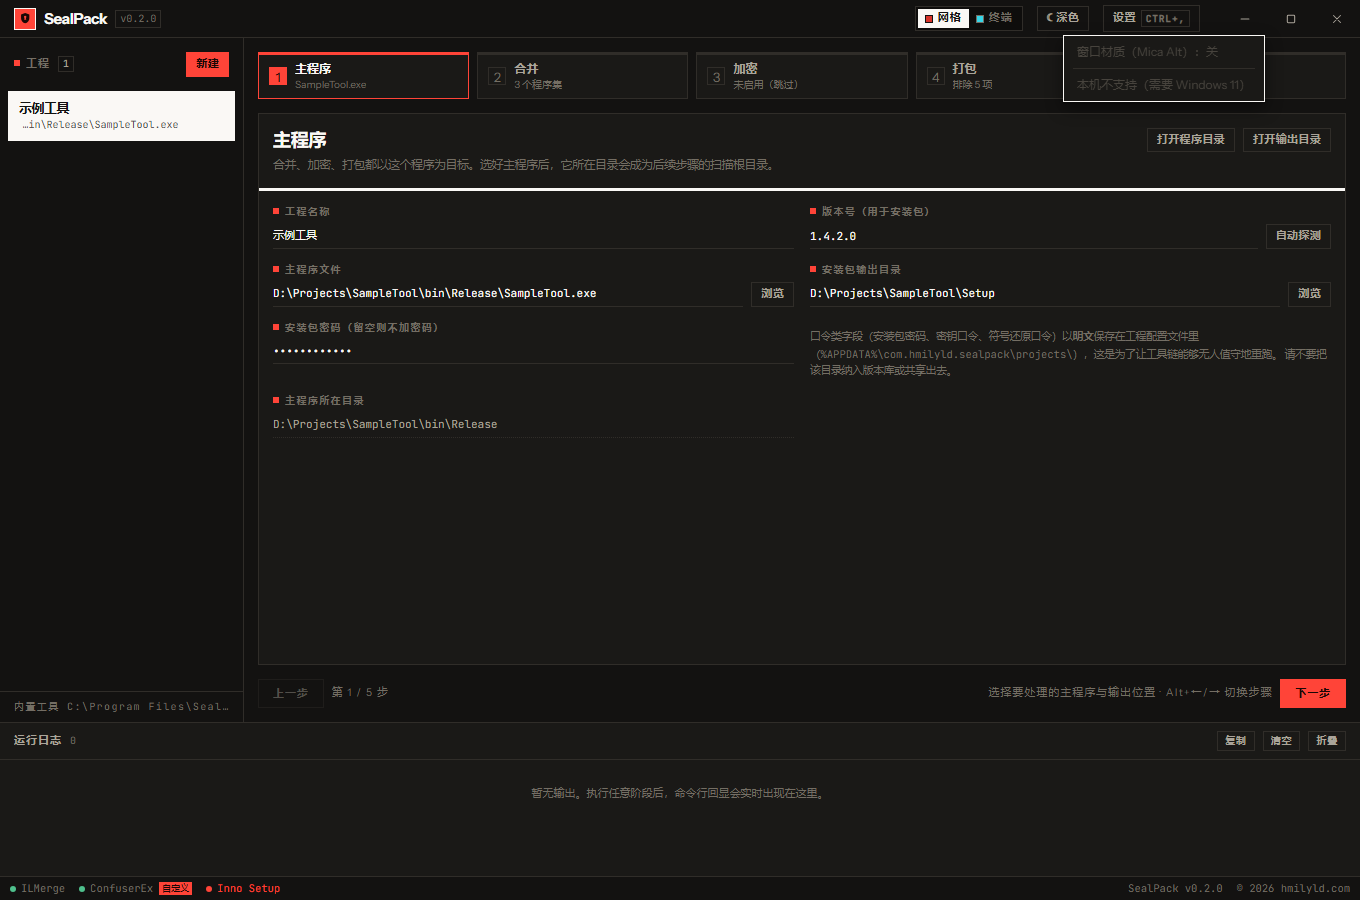This screenshot has width=1360, height=900.
Task: Focus the 安装包密码 password field
Action: [533, 351]
